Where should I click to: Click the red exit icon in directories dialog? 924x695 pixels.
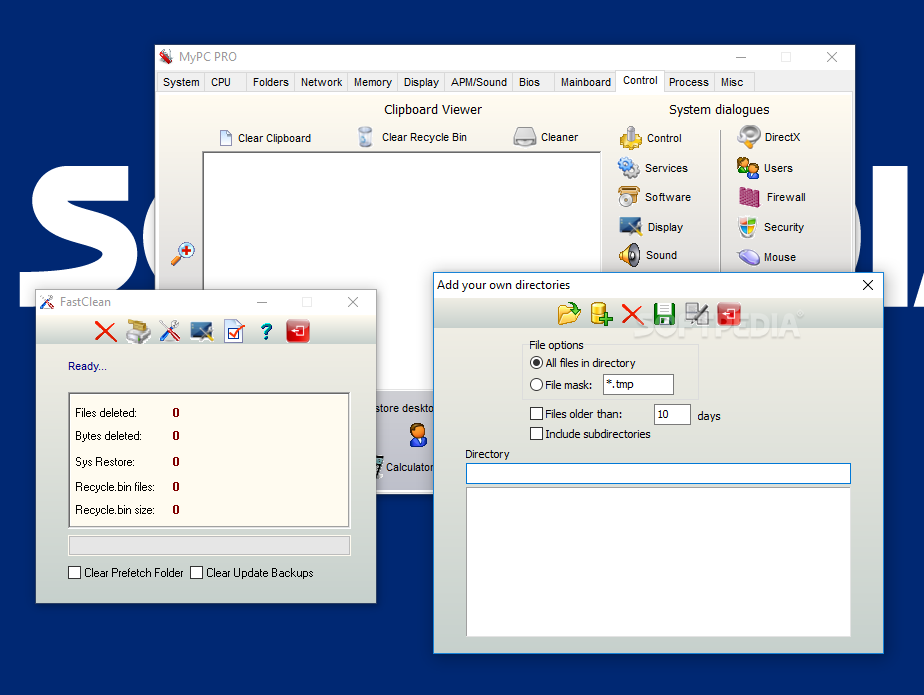click(x=729, y=314)
